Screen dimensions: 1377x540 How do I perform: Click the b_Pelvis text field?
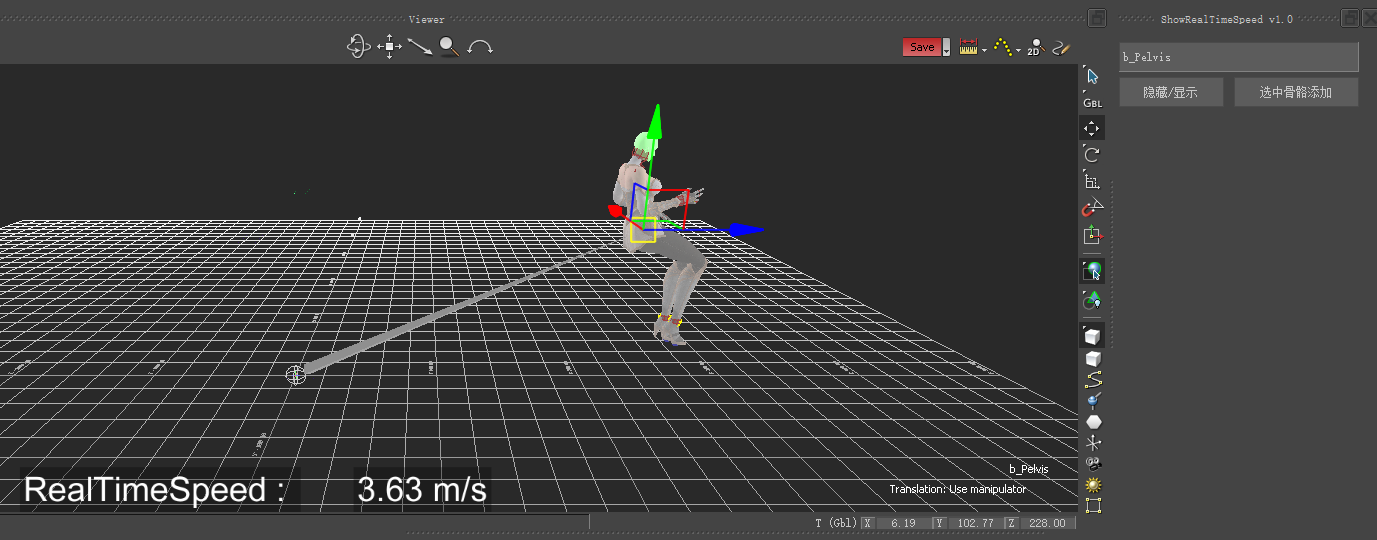tap(1238, 57)
